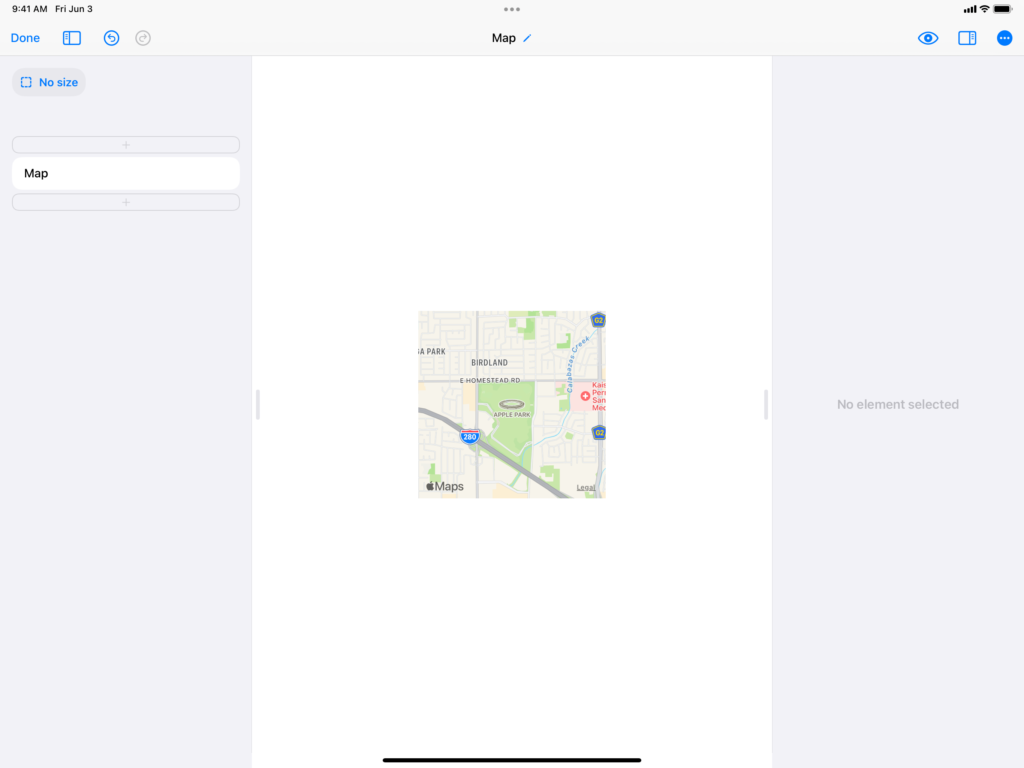Tap the clock in the status bar

click(x=23, y=8)
